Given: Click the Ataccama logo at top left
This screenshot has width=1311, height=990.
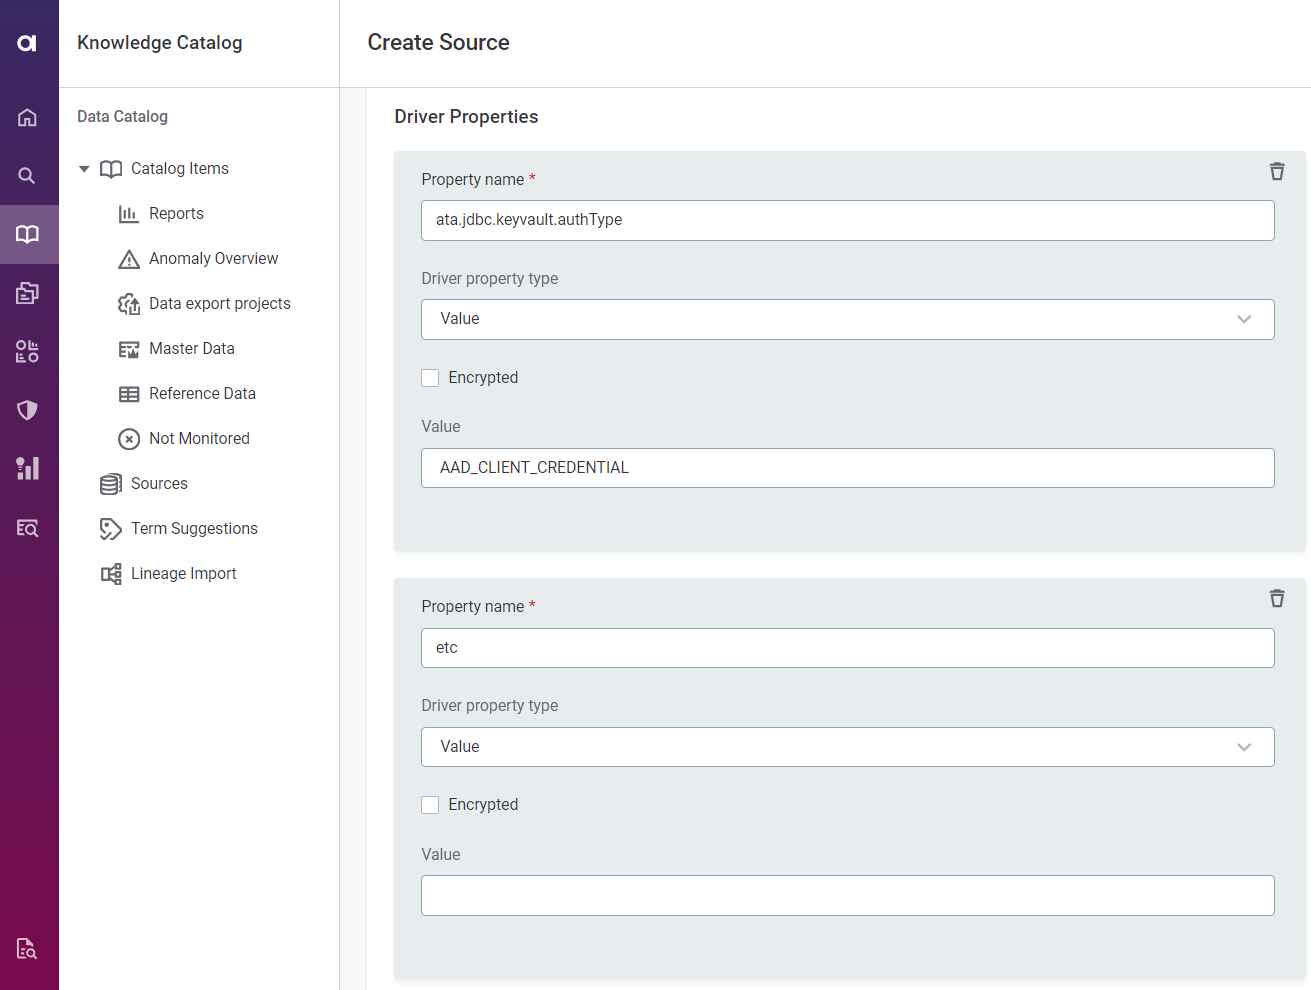Looking at the screenshot, I should pos(27,42).
